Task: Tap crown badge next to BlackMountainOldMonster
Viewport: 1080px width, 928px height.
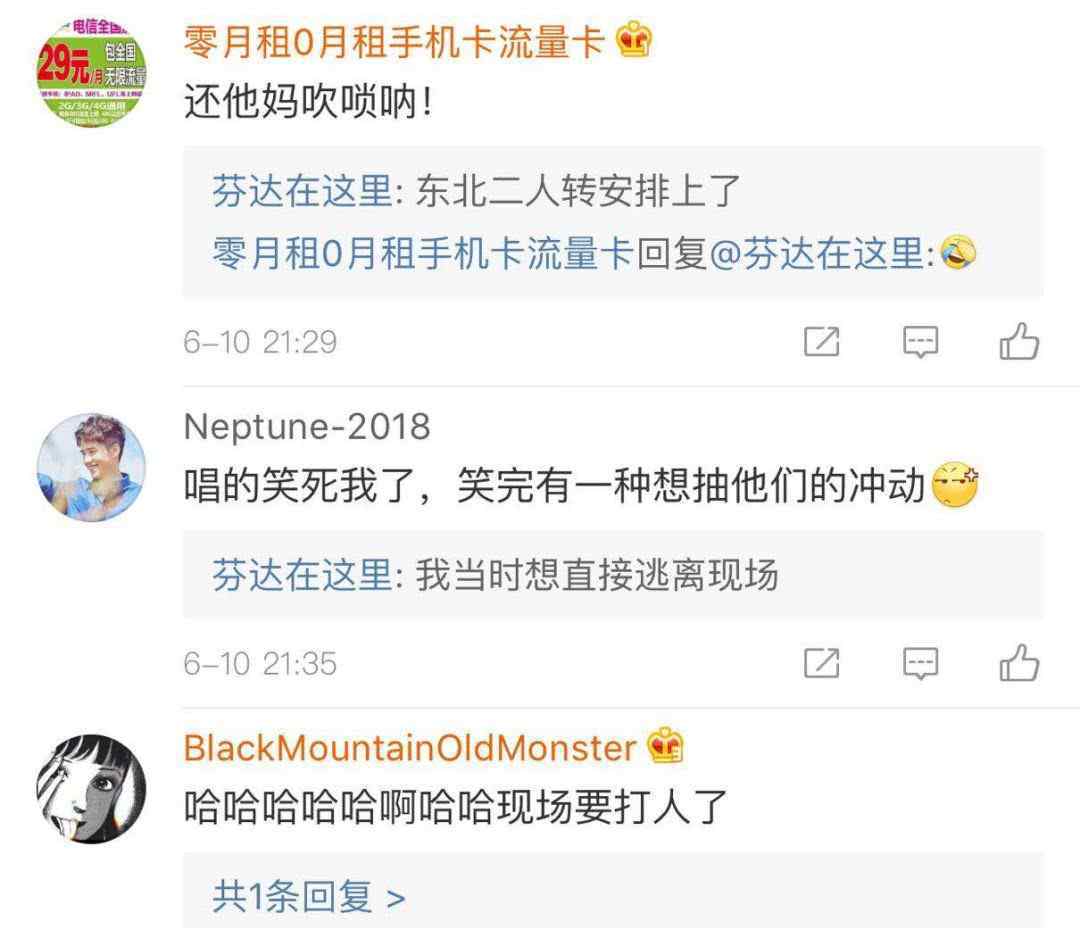Action: click(x=665, y=746)
